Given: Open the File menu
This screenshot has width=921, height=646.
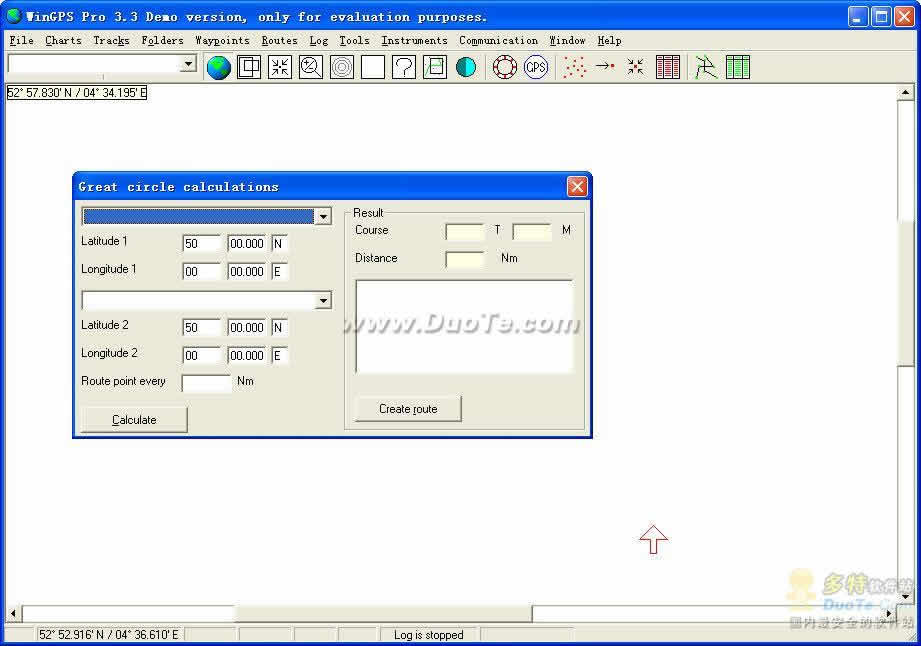Looking at the screenshot, I should (21, 41).
